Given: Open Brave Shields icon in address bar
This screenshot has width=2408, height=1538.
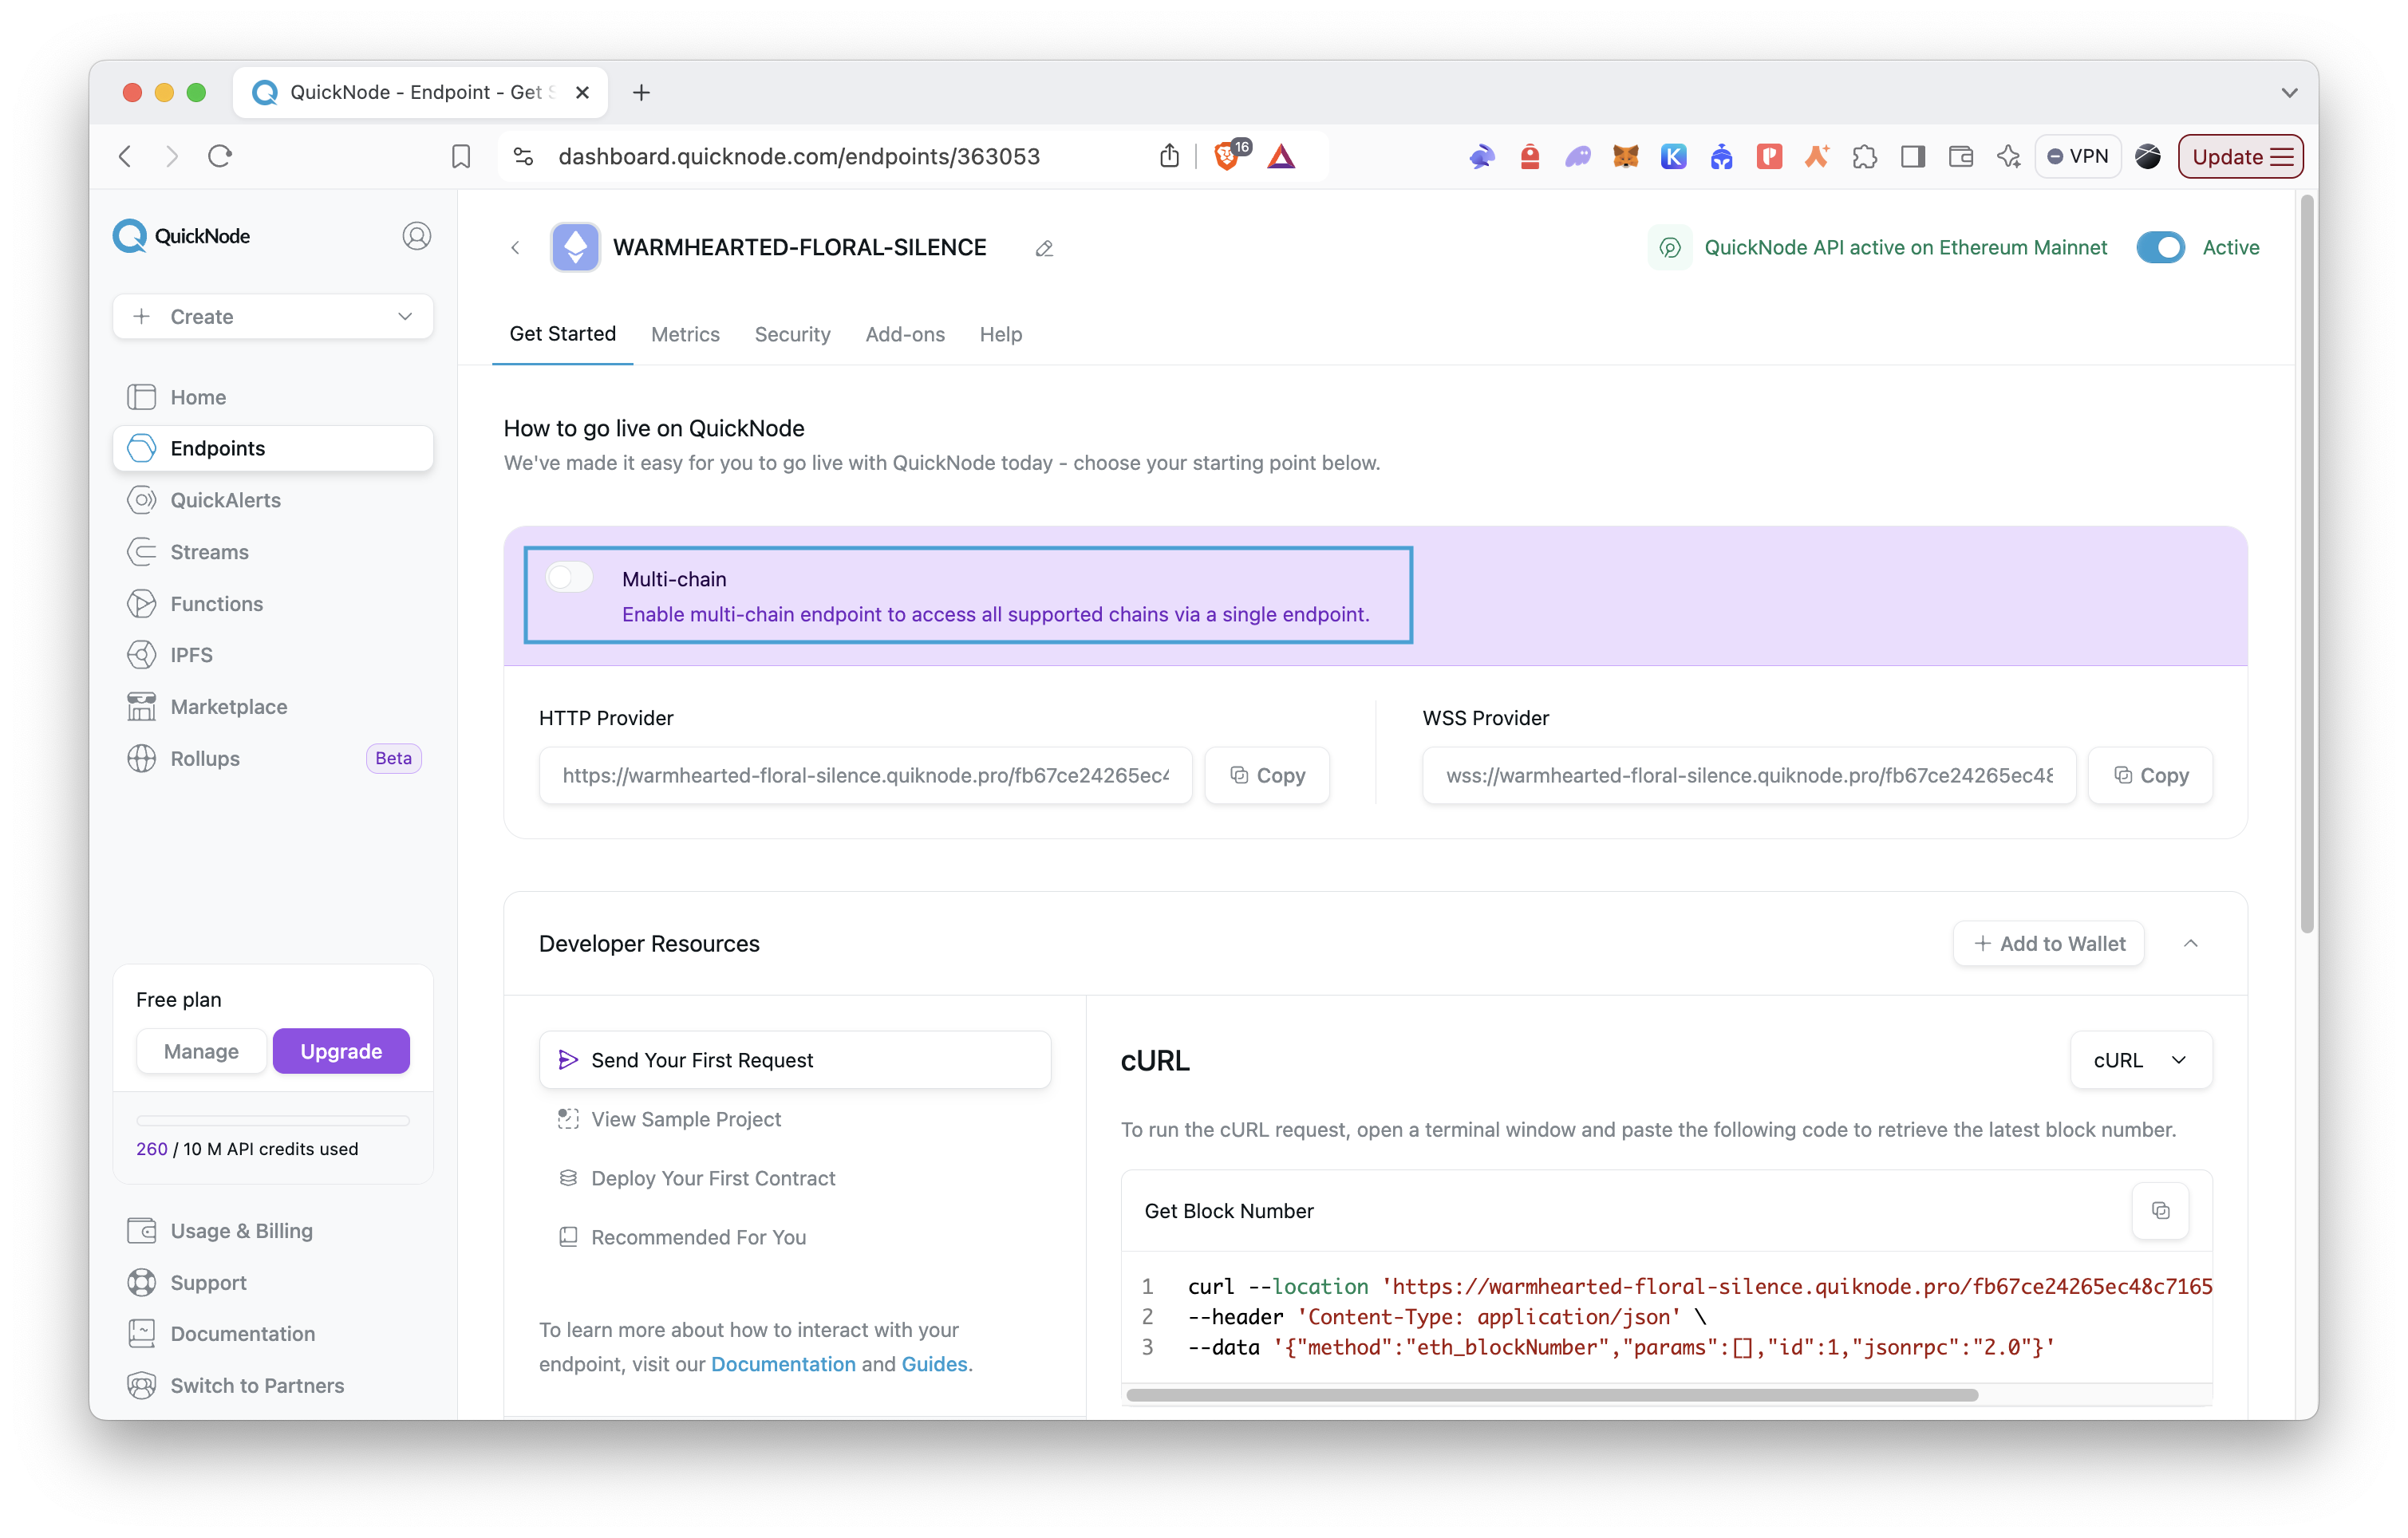Looking at the screenshot, I should point(1228,156).
